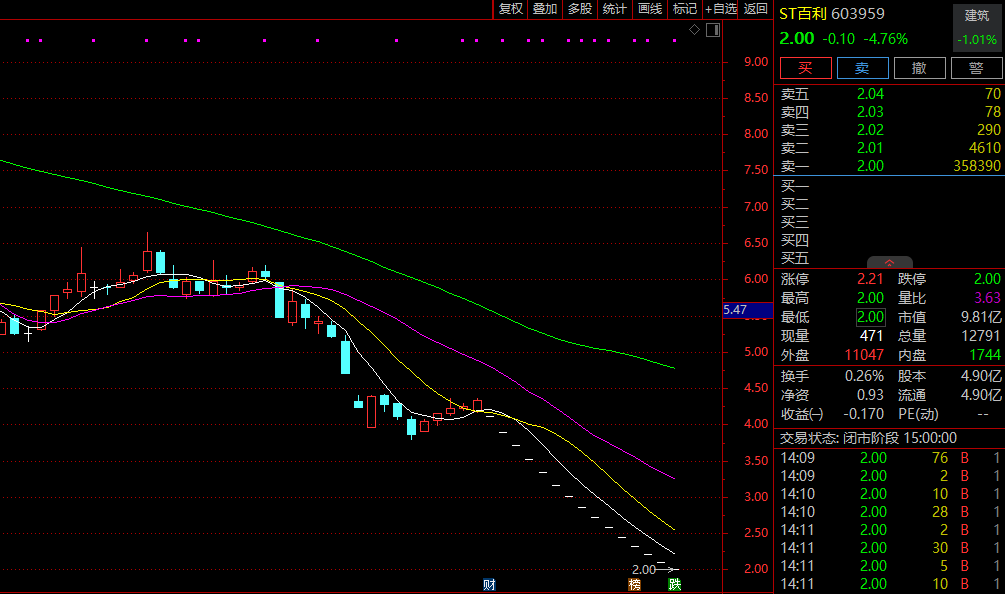Viewport: 1005px width, 594px height.
Task: Collapse order book using the up chevron
Action: coord(890,262)
